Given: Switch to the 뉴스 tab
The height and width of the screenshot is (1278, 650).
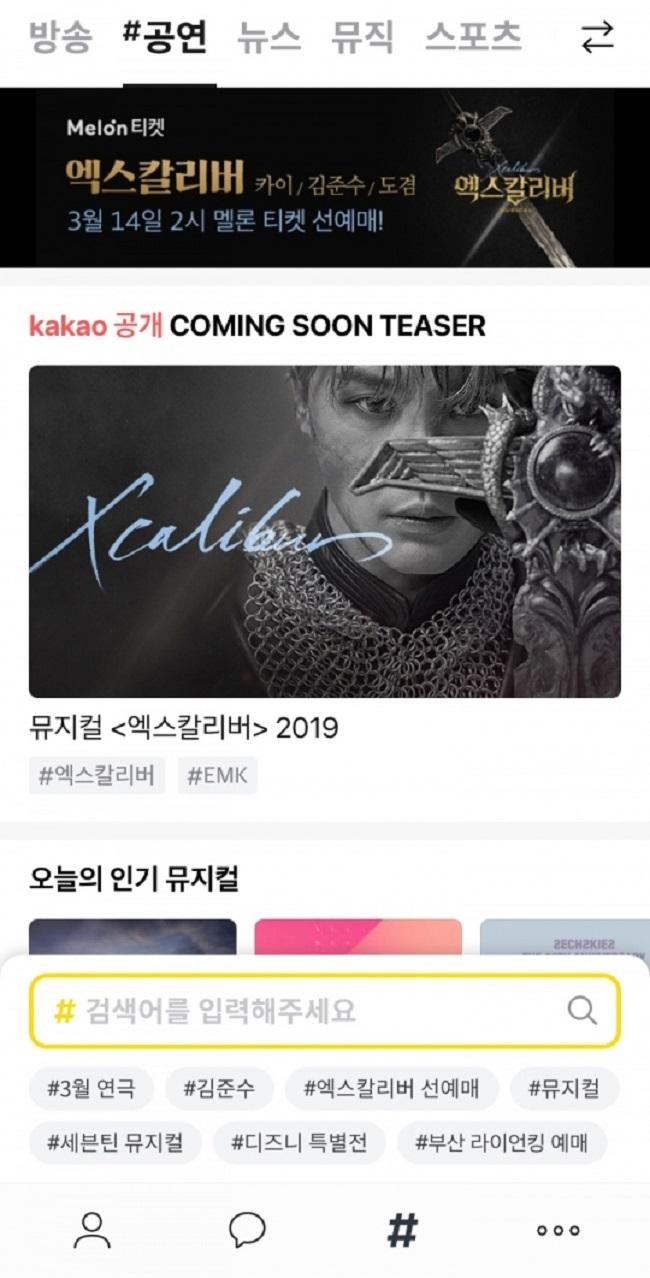Looking at the screenshot, I should click(x=269, y=38).
